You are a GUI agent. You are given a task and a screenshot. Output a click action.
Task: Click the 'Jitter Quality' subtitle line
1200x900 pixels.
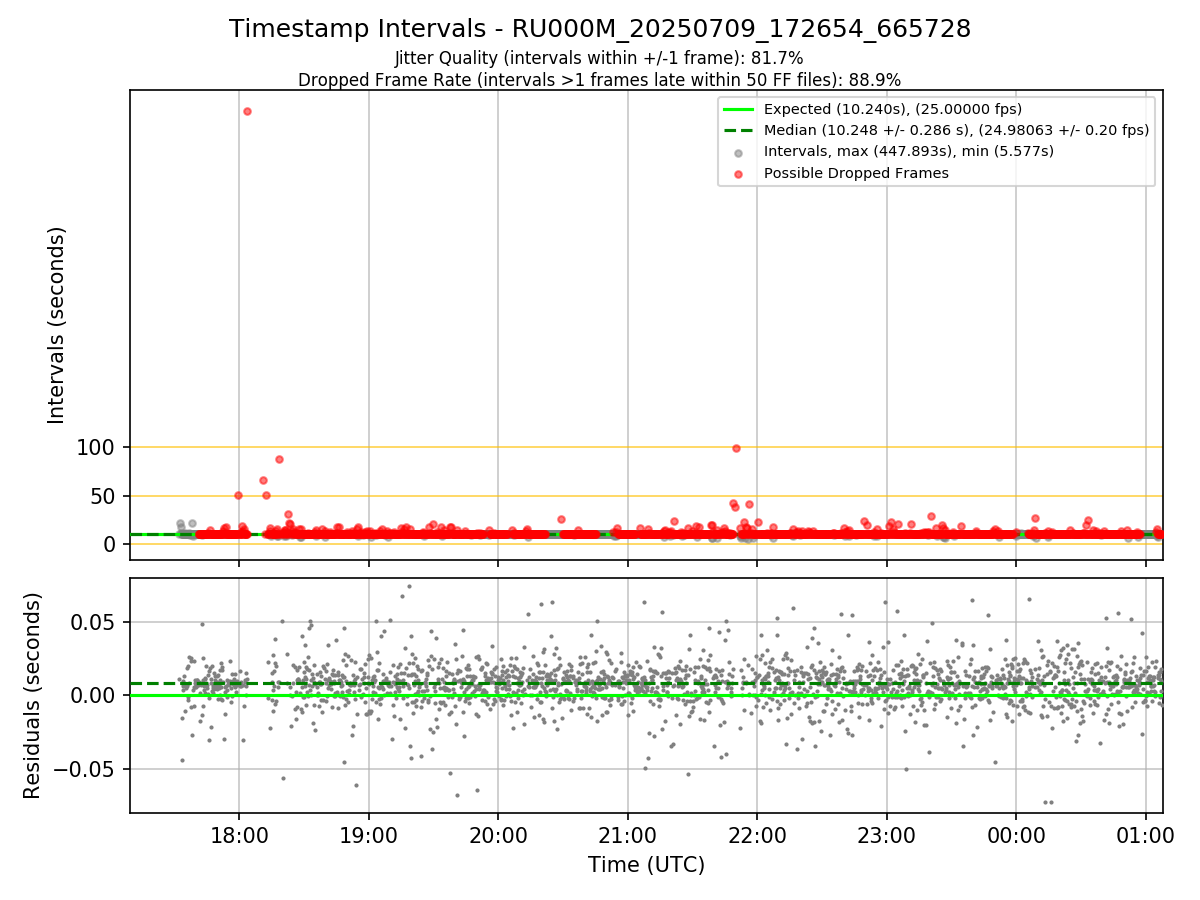coord(599,58)
